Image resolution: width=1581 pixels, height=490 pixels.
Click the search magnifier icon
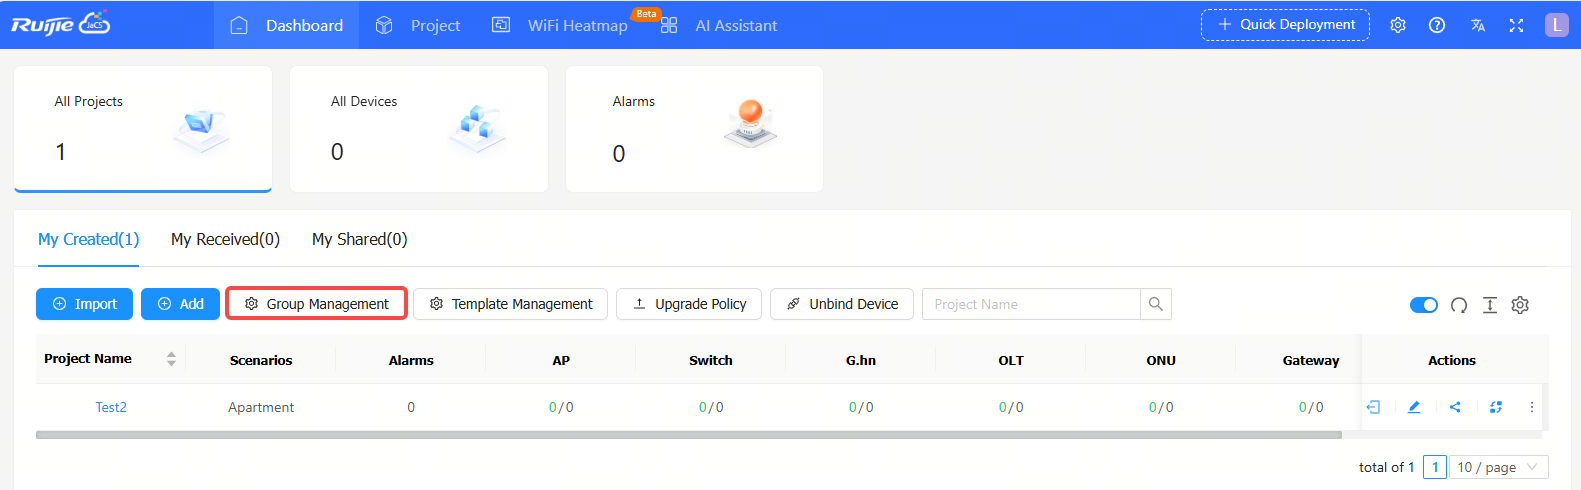coord(1156,304)
